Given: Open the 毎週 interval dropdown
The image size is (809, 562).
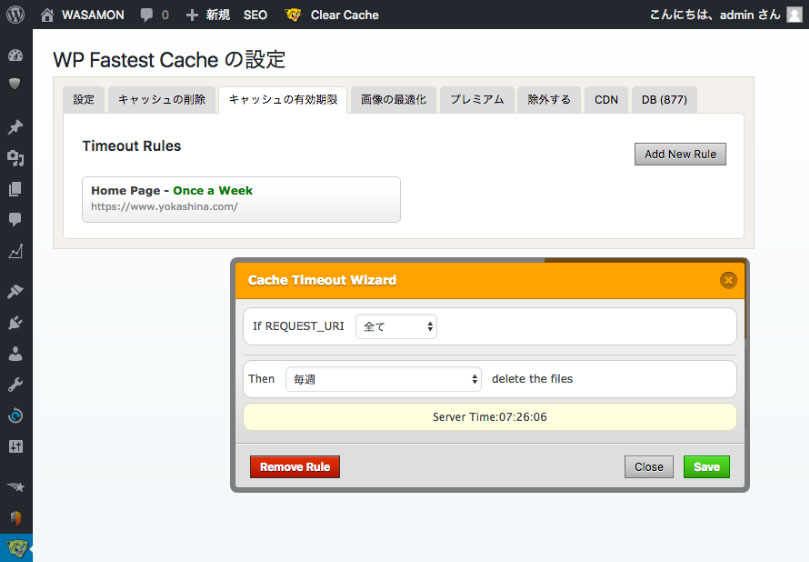Looking at the screenshot, I should (383, 379).
